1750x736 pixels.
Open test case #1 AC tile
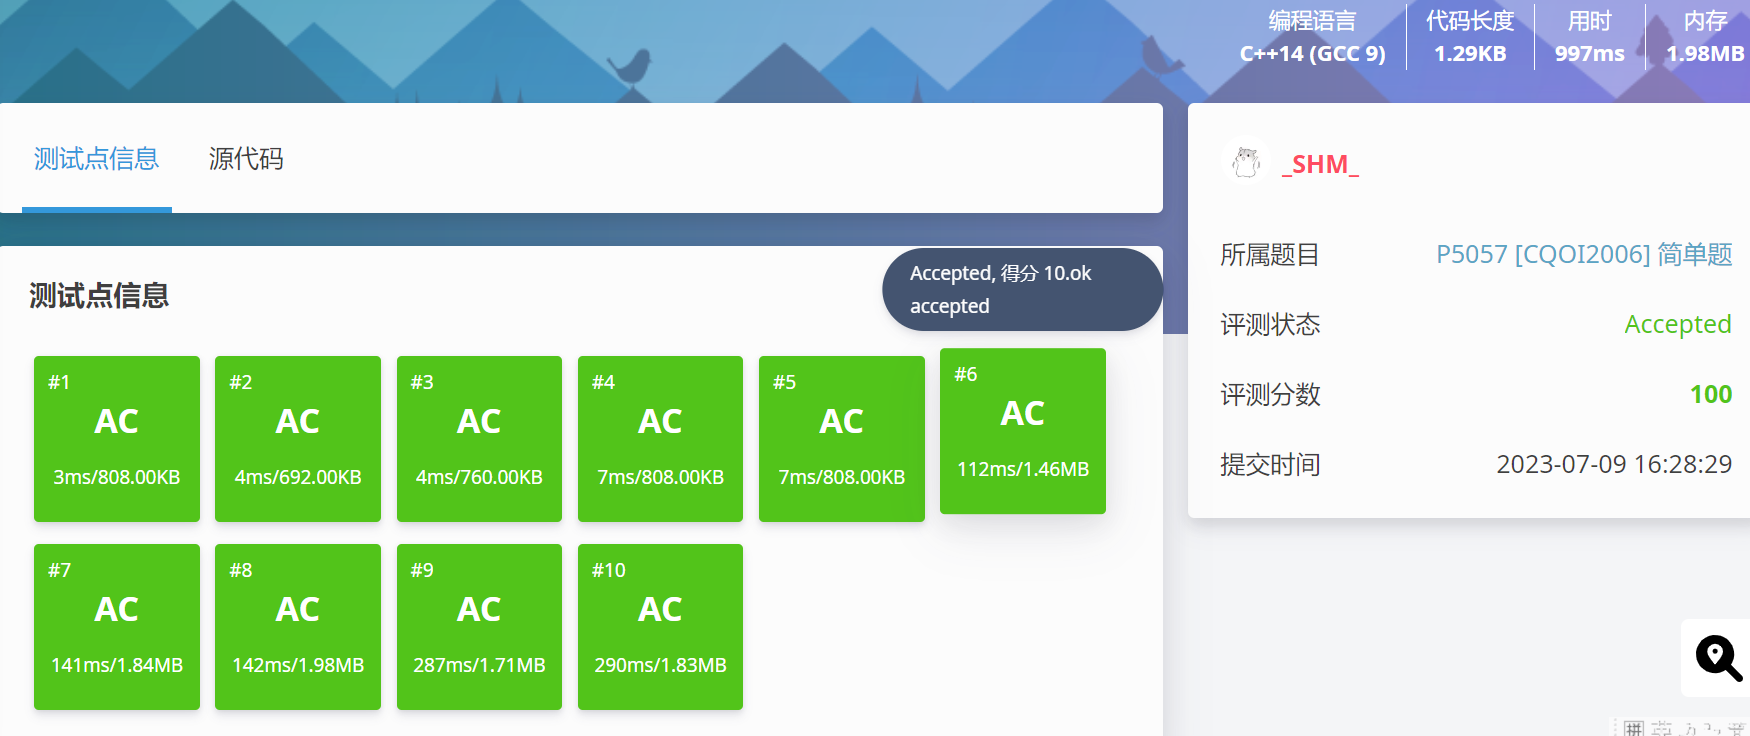point(117,439)
